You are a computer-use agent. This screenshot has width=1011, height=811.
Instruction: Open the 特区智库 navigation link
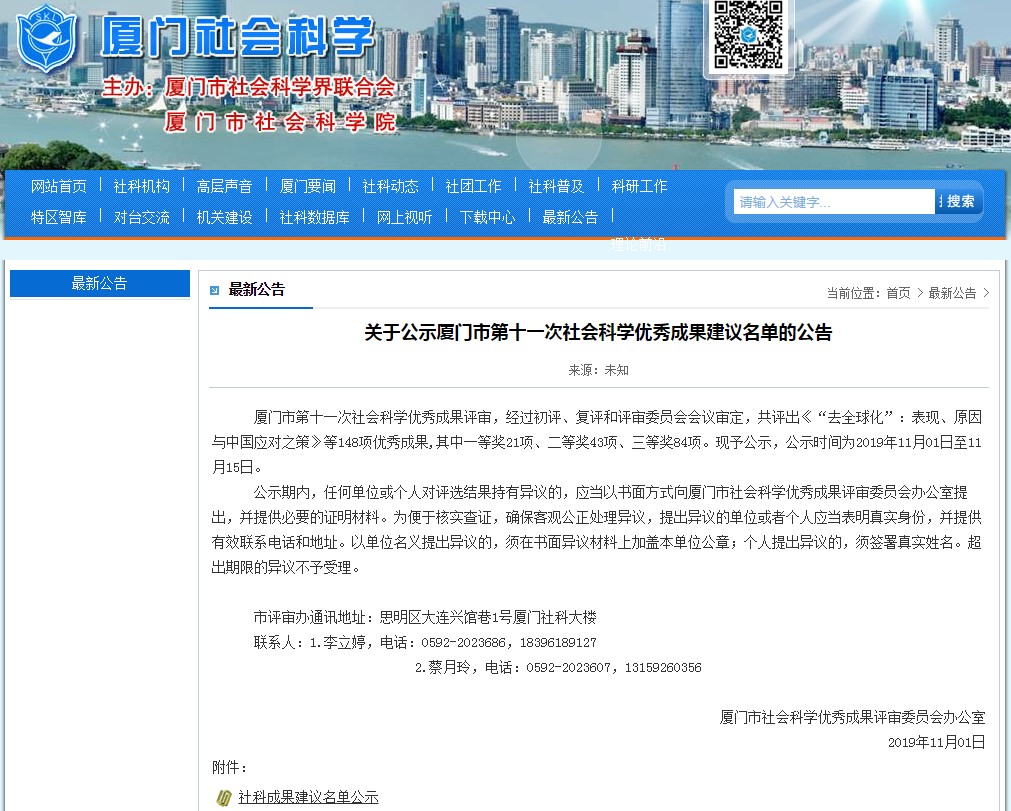(x=59, y=217)
